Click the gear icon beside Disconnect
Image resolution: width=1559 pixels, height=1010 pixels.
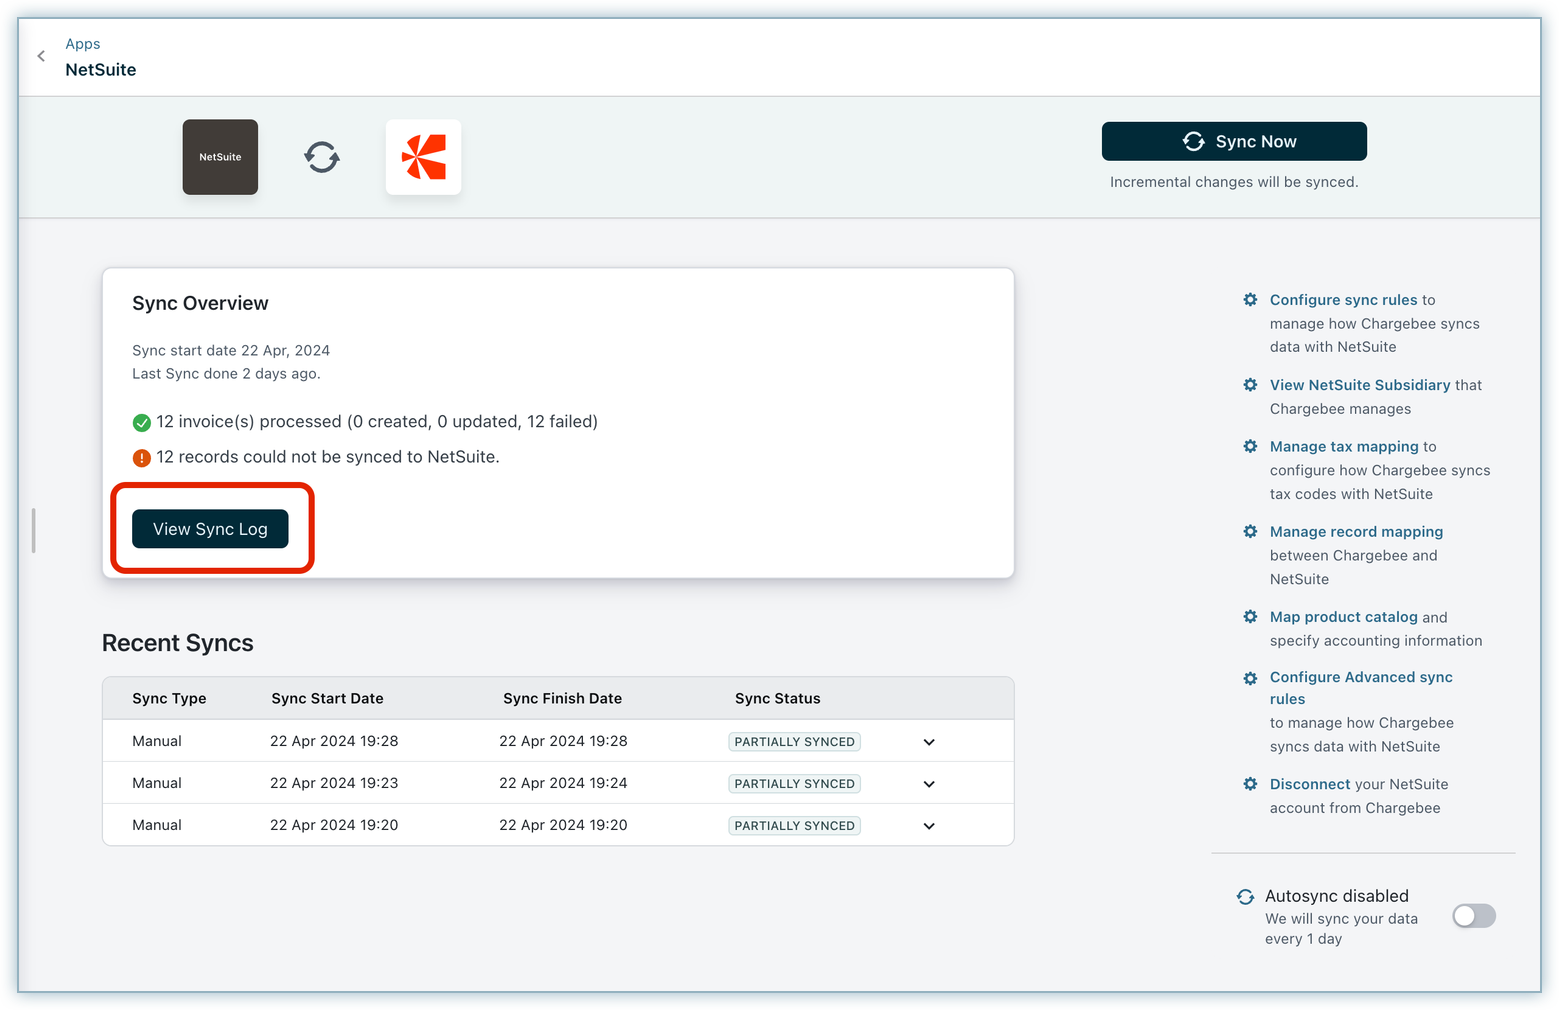coord(1250,785)
